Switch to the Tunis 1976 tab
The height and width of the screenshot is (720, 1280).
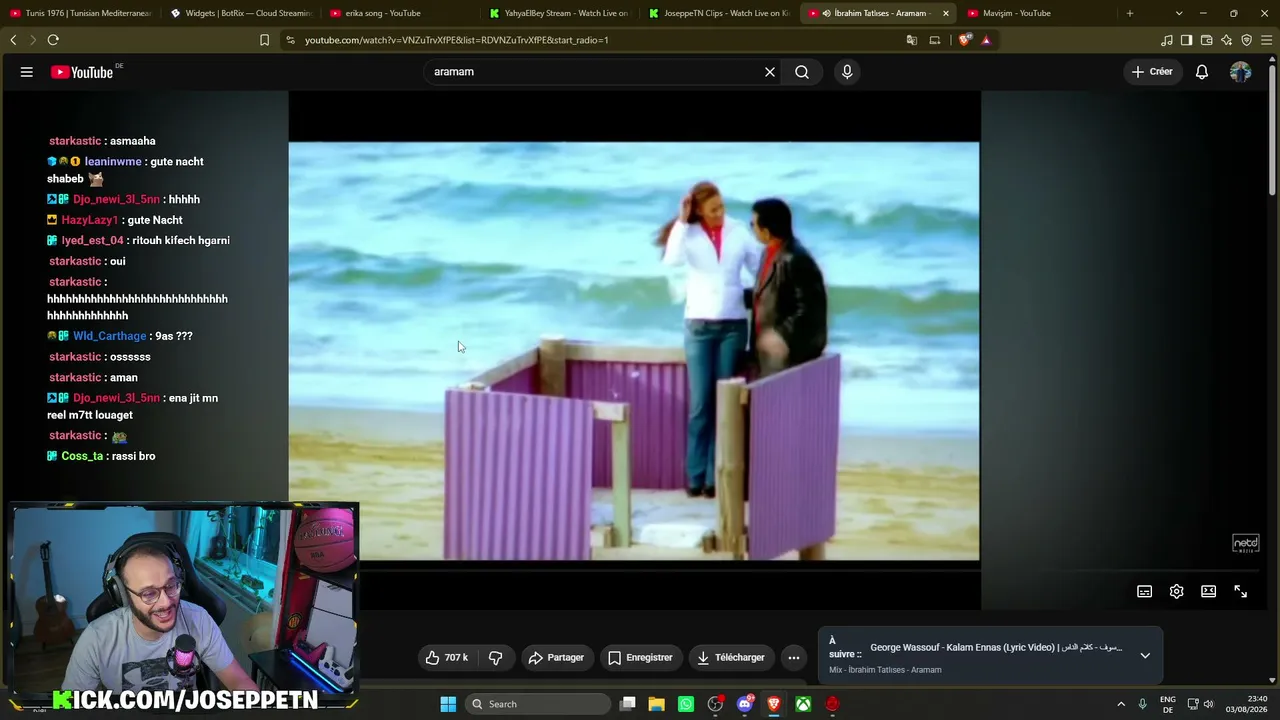(x=80, y=13)
